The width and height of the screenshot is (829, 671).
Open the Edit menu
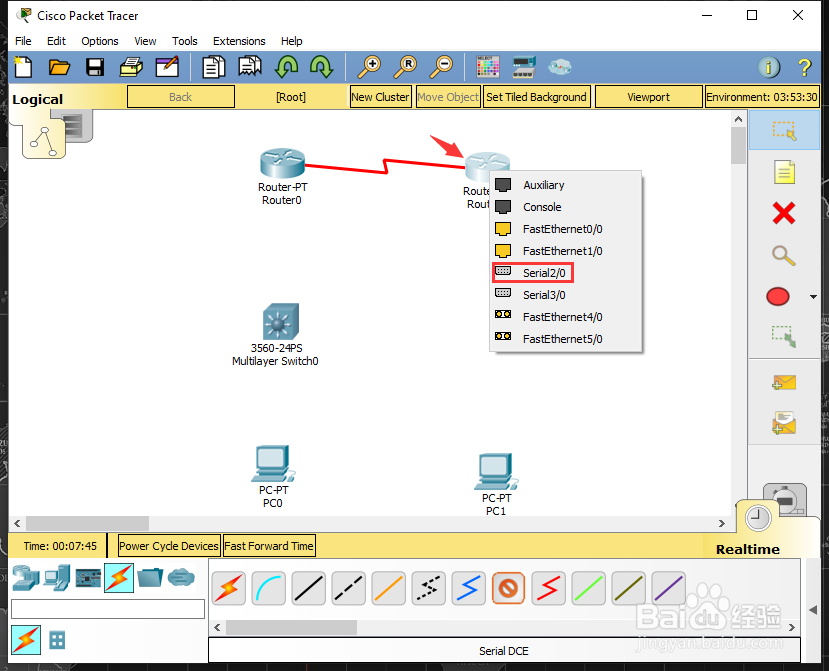coord(56,41)
